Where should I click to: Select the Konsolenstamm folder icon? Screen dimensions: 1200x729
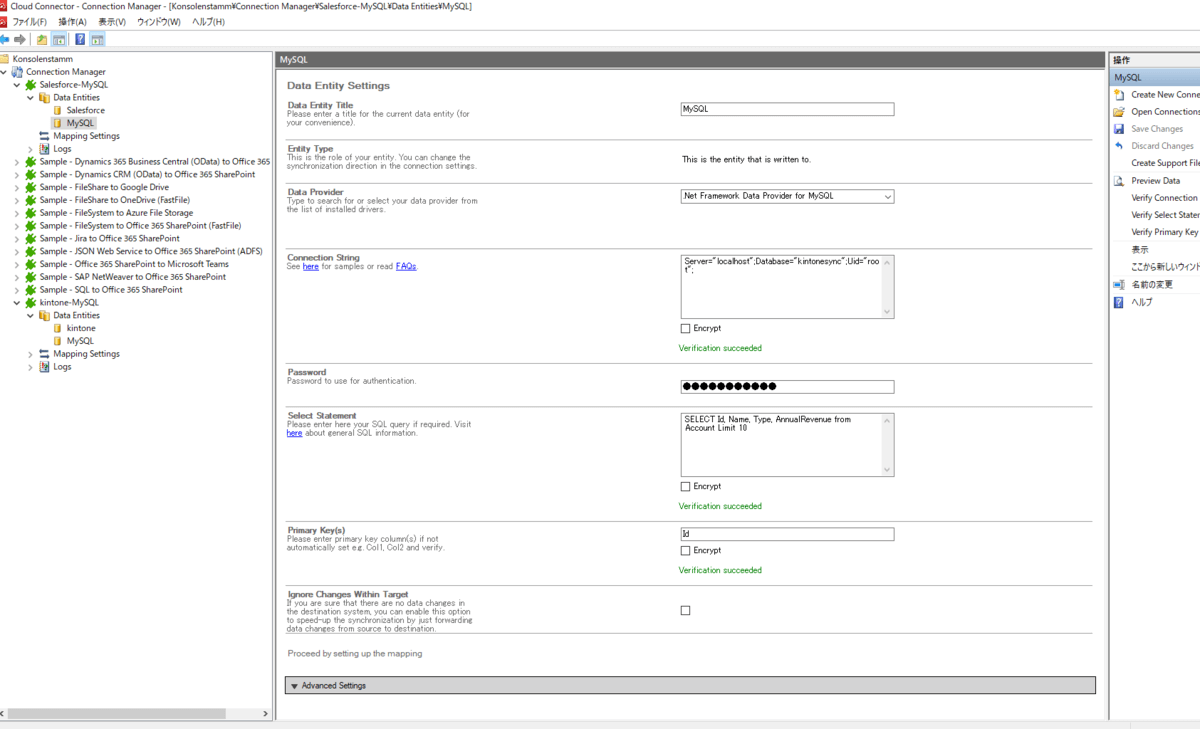pyautogui.click(x=5, y=59)
